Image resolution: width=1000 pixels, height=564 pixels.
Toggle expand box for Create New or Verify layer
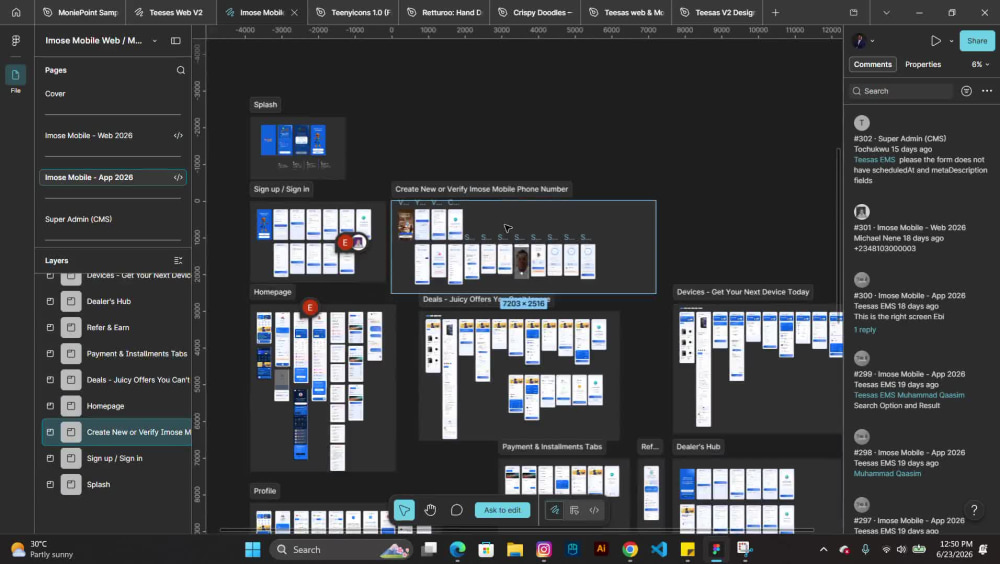(50, 432)
